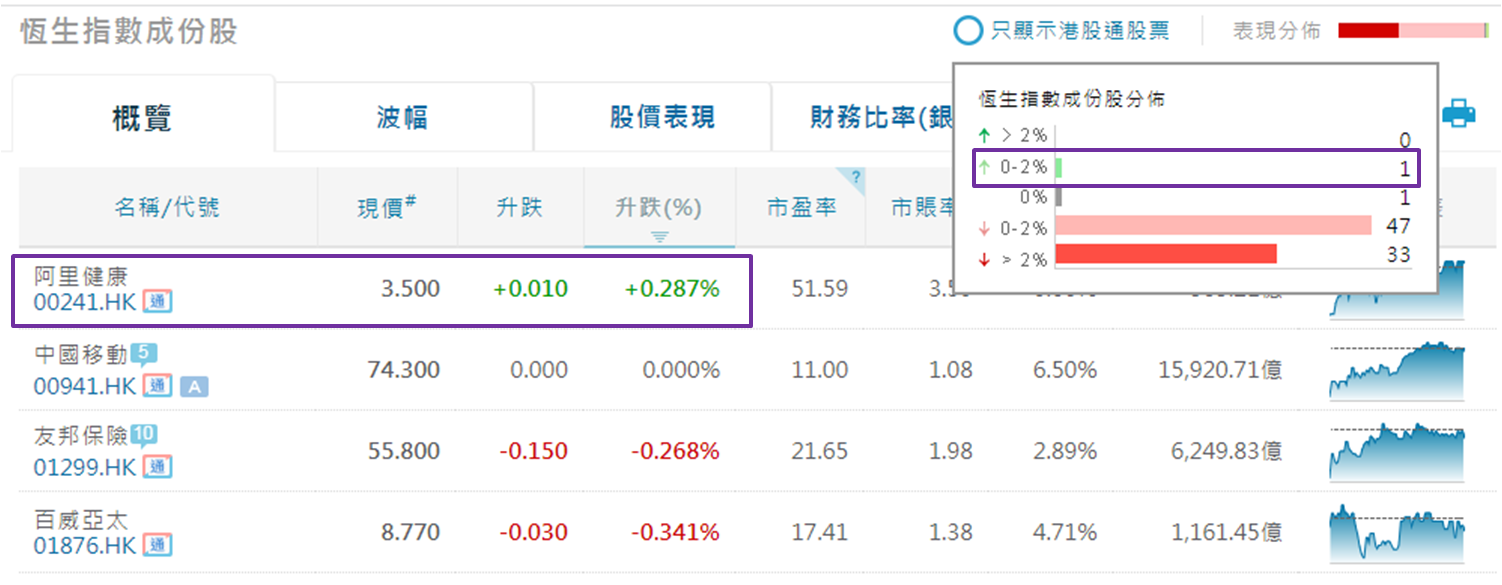Sort by 升跌(%) column header
The image size is (1502, 585).
658,208
